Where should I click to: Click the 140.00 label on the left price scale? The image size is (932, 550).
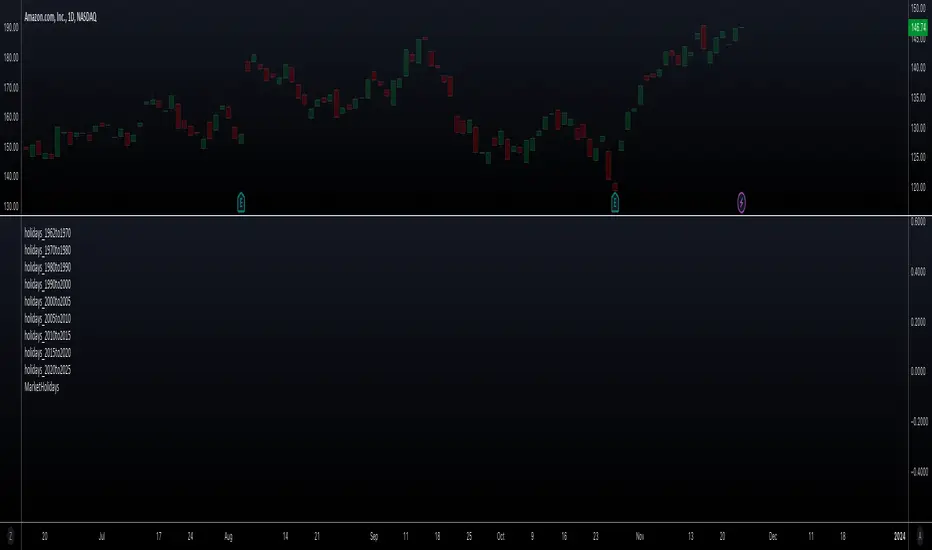point(11,177)
